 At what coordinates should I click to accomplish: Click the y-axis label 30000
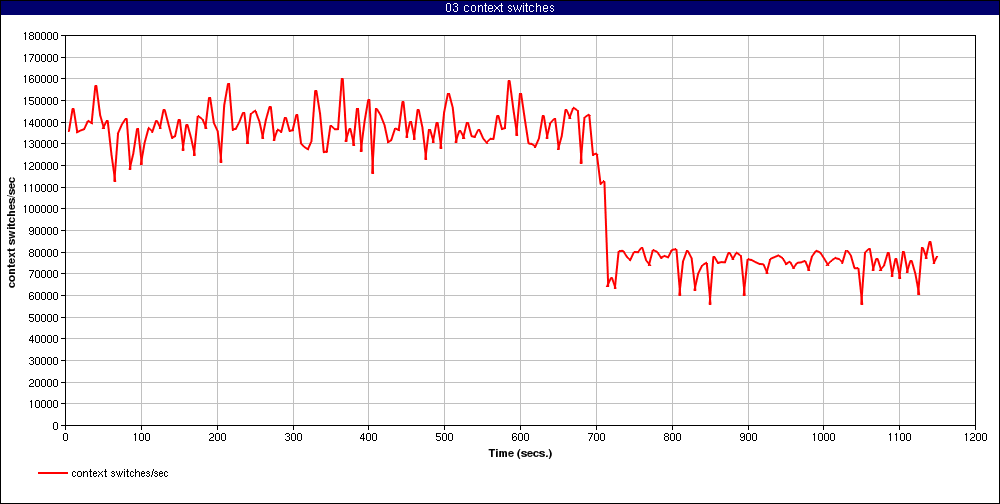pos(43,361)
